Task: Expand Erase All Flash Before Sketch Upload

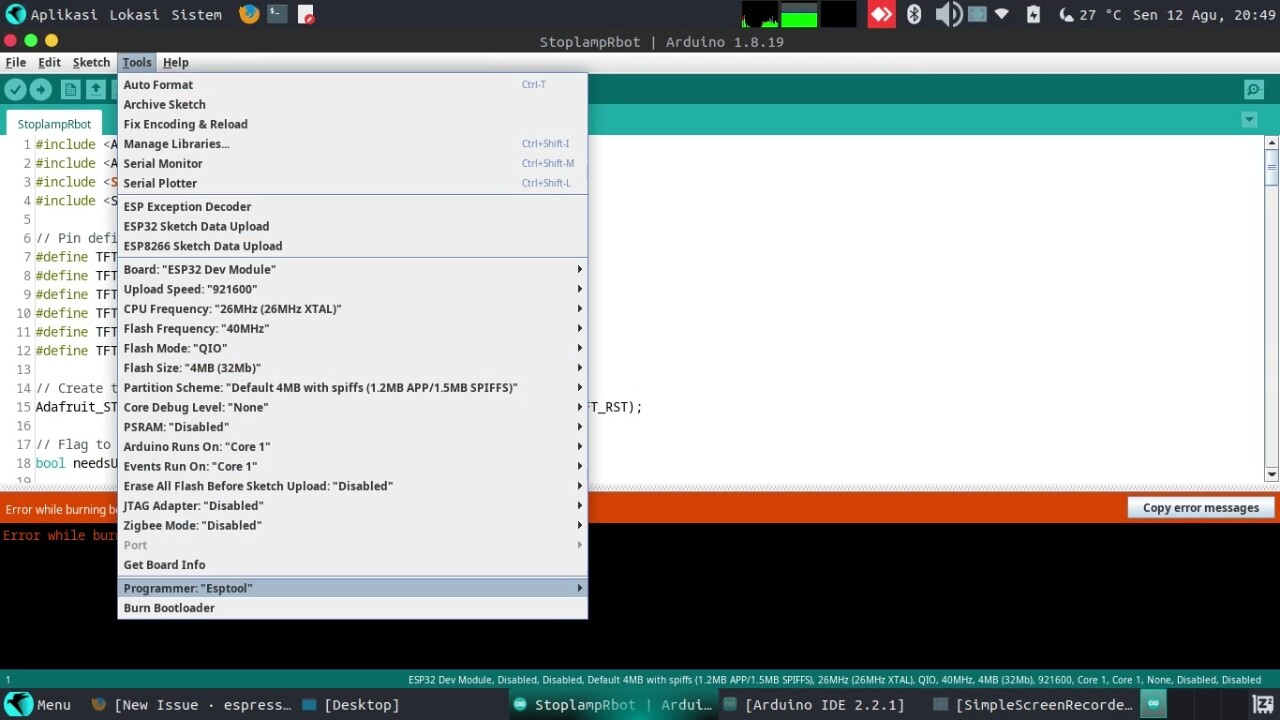Action: click(352, 486)
